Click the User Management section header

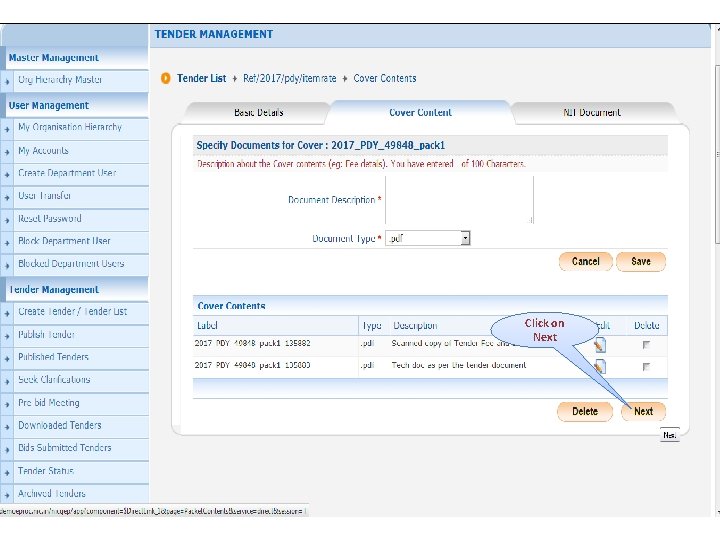coord(49,106)
